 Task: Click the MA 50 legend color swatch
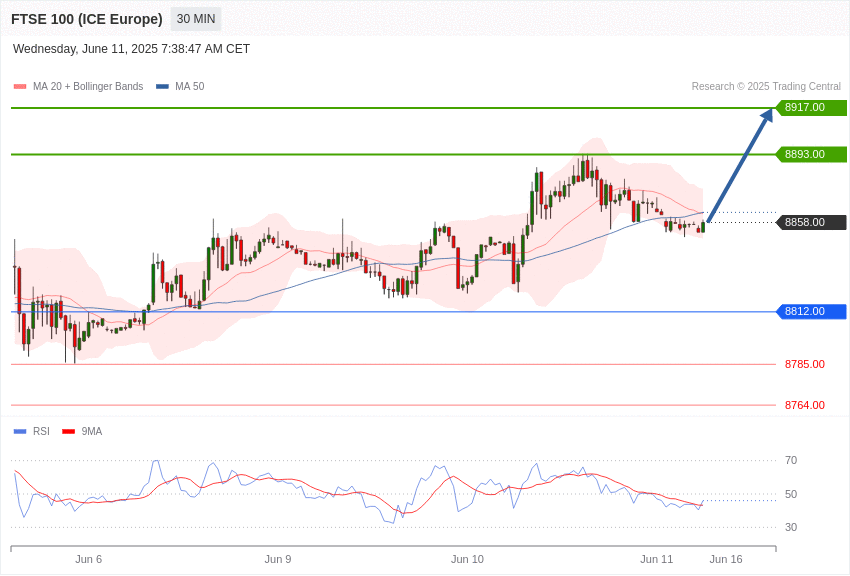click(162, 86)
